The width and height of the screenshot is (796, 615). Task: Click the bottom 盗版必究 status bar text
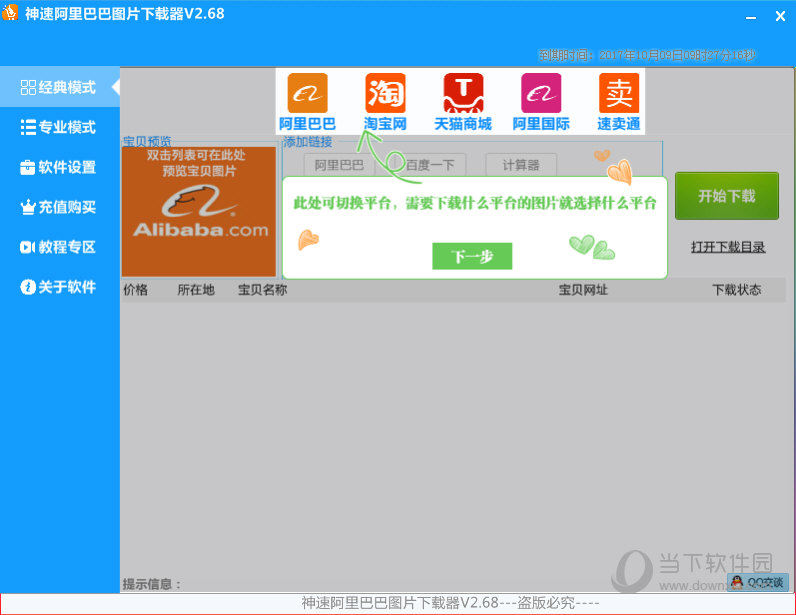450,603
